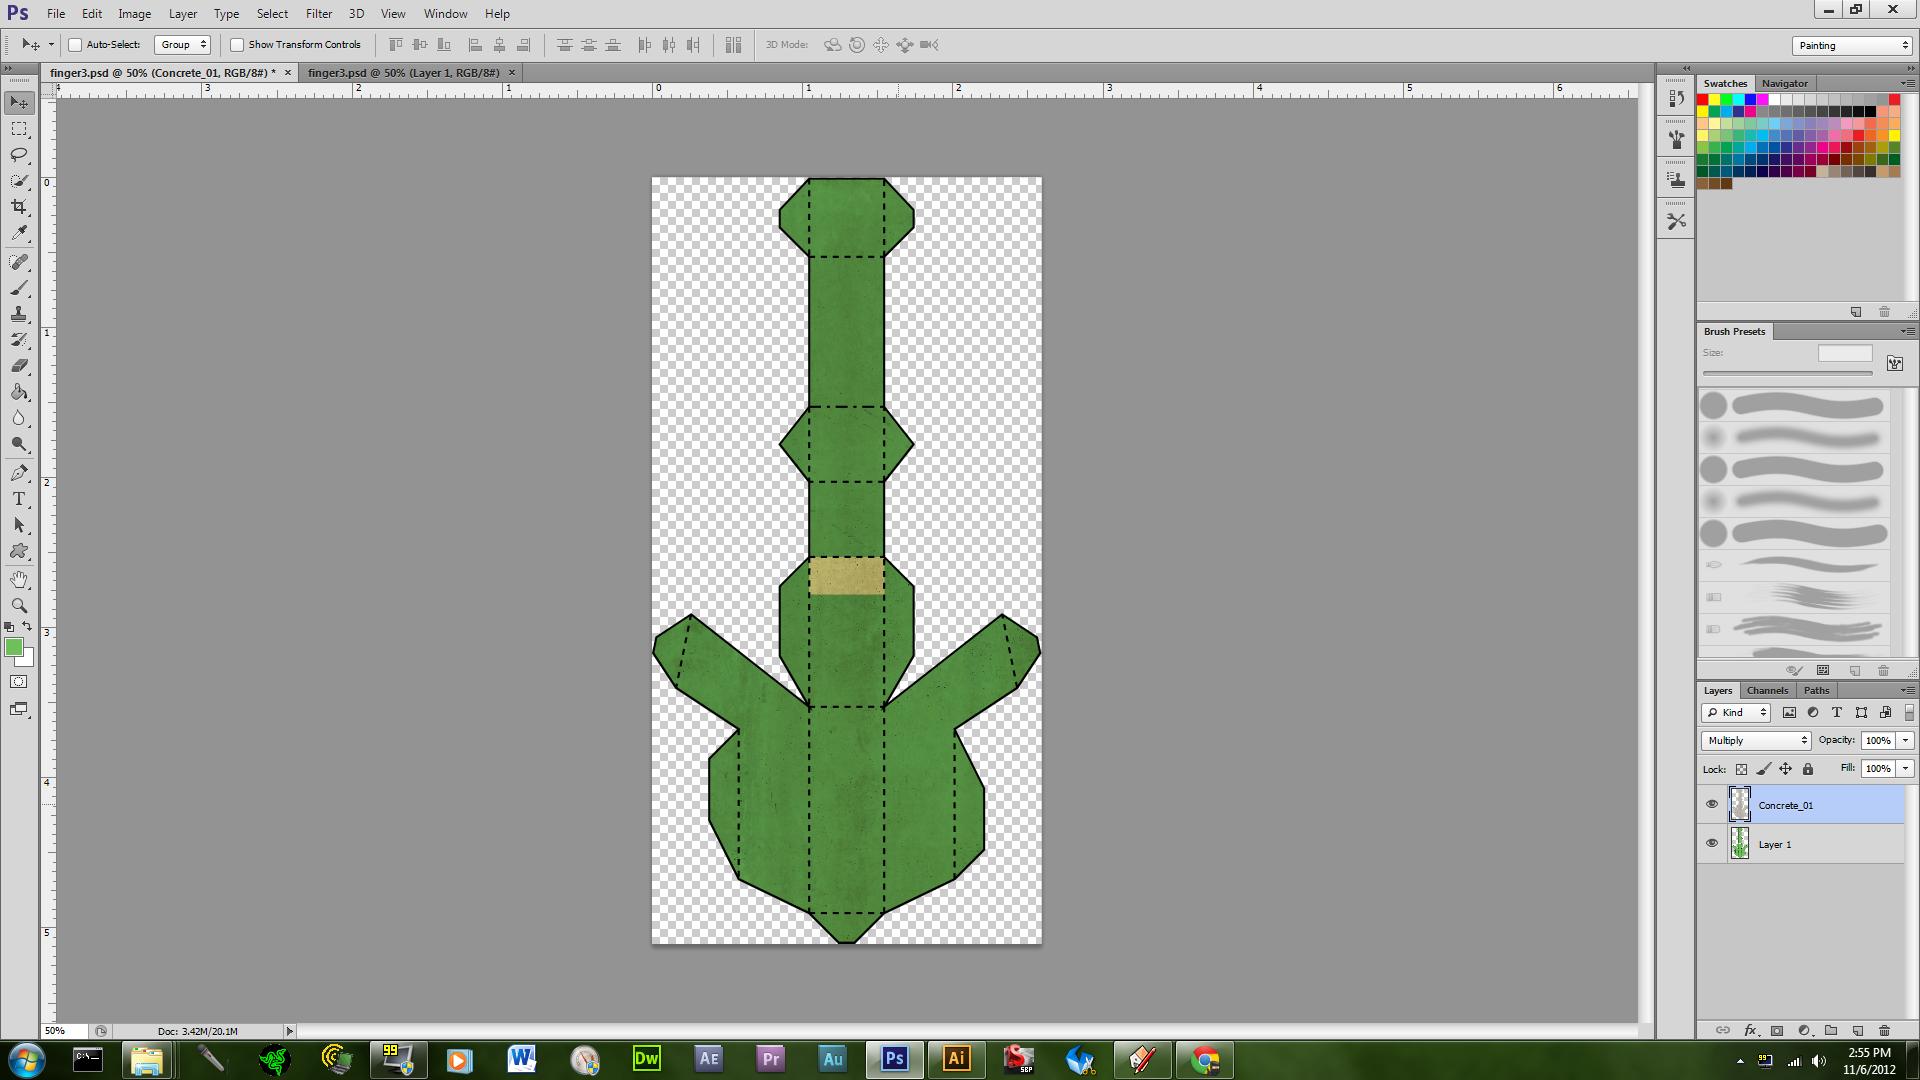Image resolution: width=1920 pixels, height=1080 pixels.
Task: Open the Auto-Select Group dropdown
Action: tap(182, 45)
